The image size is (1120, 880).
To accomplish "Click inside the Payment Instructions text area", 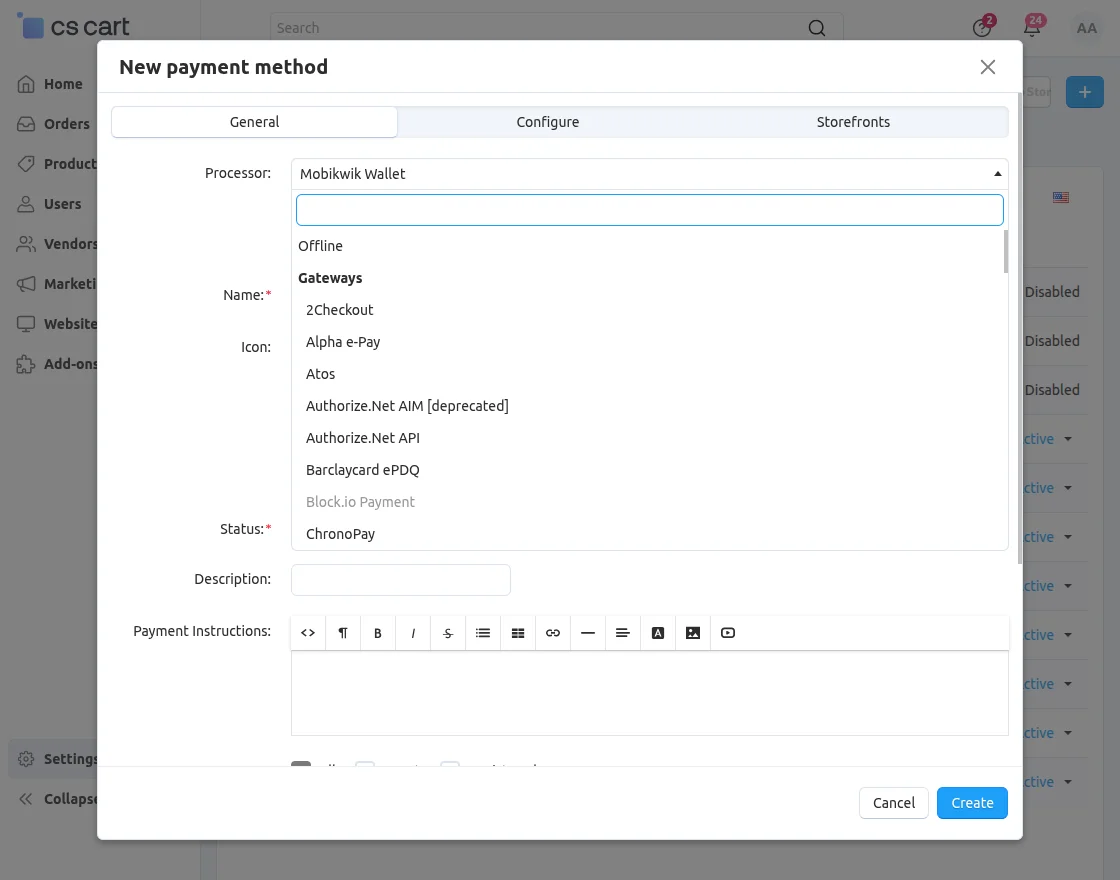I will (x=649, y=693).
